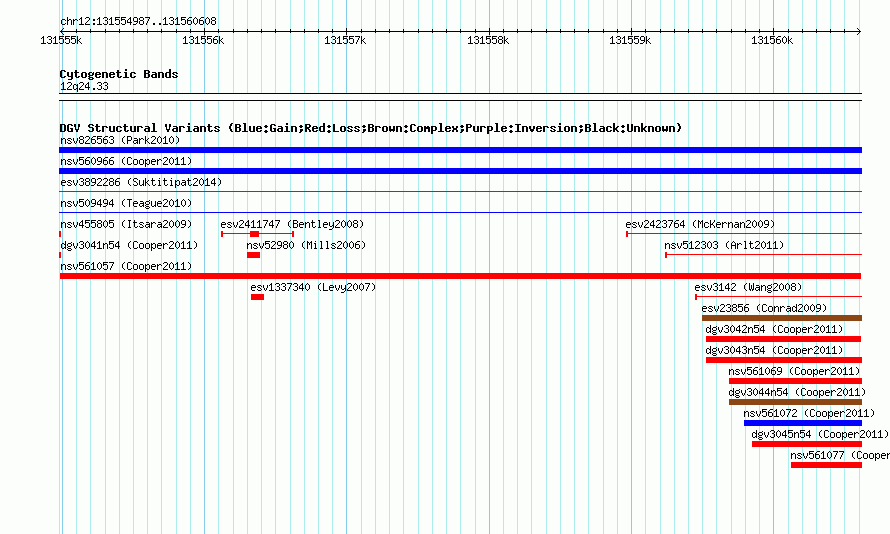Select the 12q24.33 band label

tap(84, 86)
